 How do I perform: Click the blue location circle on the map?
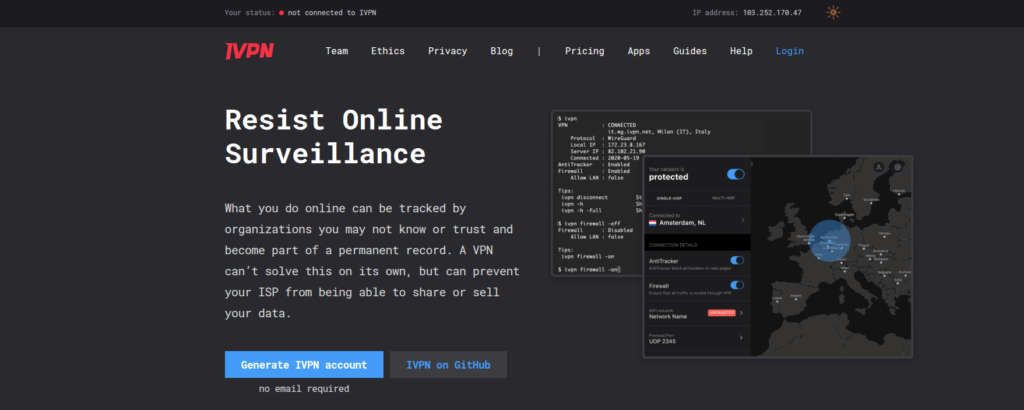pyautogui.click(x=827, y=237)
